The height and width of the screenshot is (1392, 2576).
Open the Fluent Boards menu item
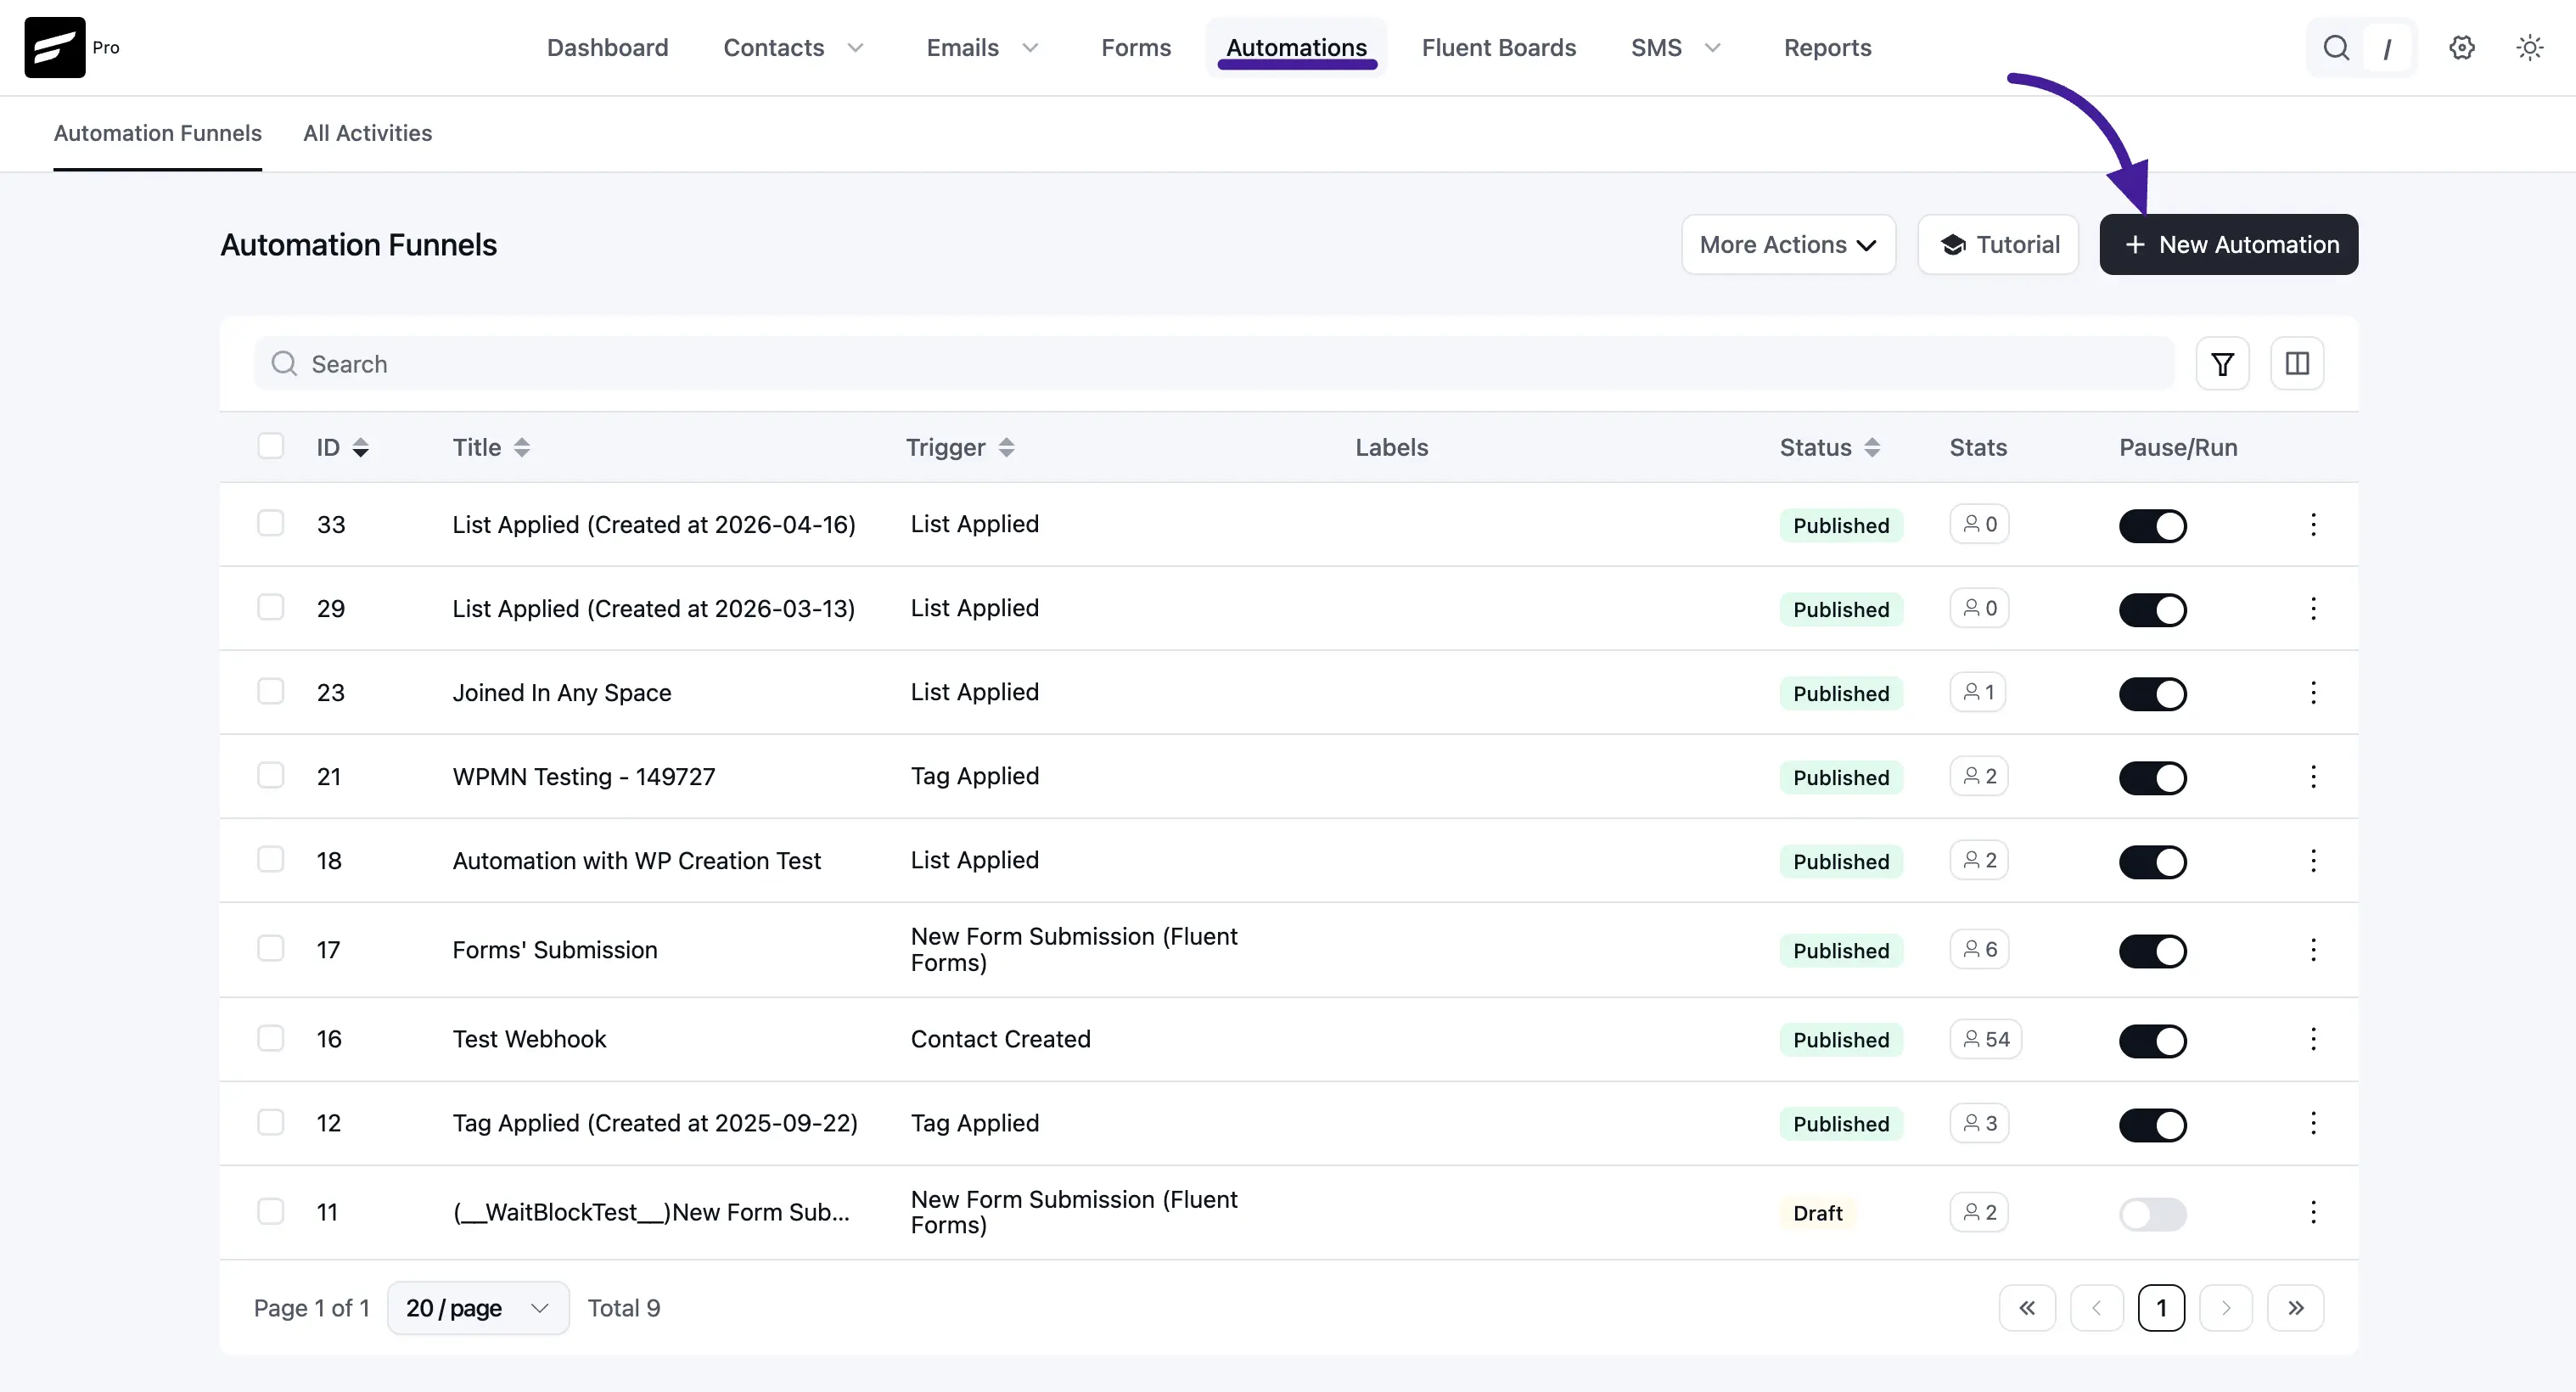[x=1498, y=48]
